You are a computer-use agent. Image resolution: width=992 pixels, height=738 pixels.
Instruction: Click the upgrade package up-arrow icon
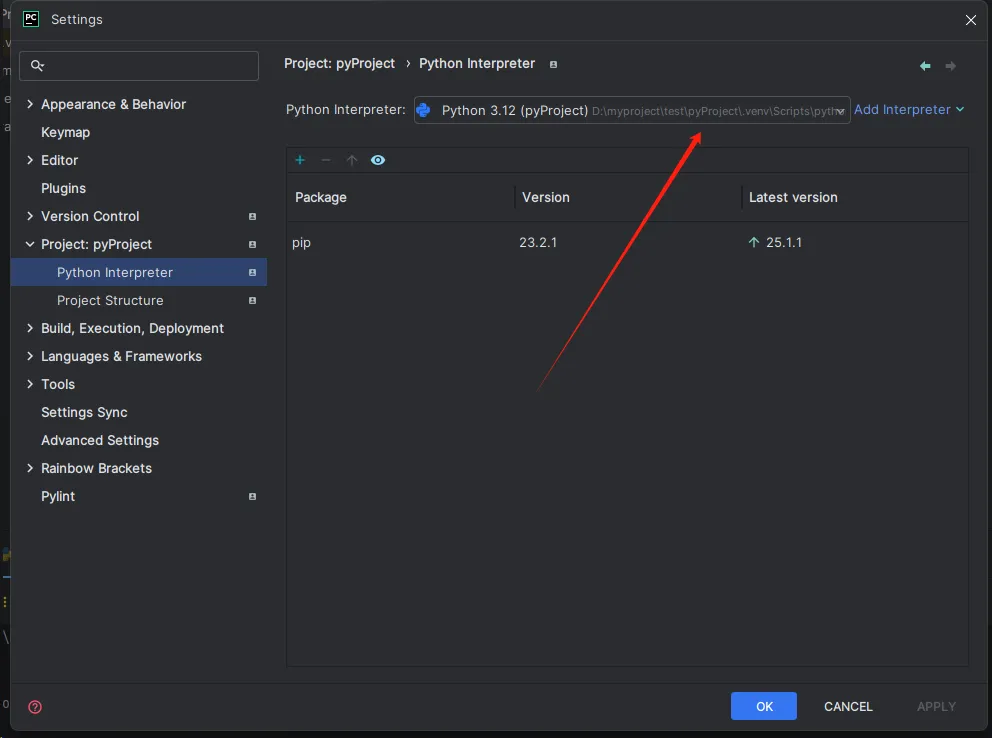(x=352, y=160)
